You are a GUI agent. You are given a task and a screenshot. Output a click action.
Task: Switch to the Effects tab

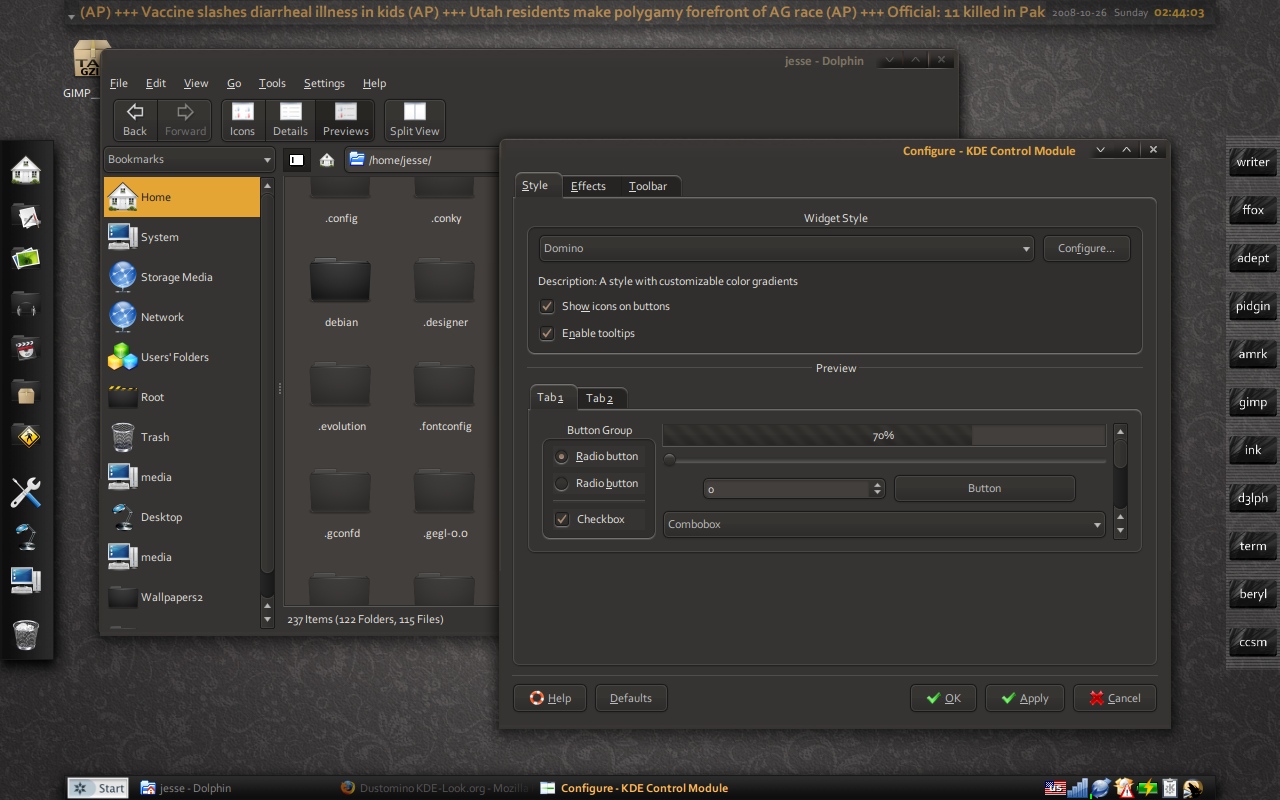(588, 186)
